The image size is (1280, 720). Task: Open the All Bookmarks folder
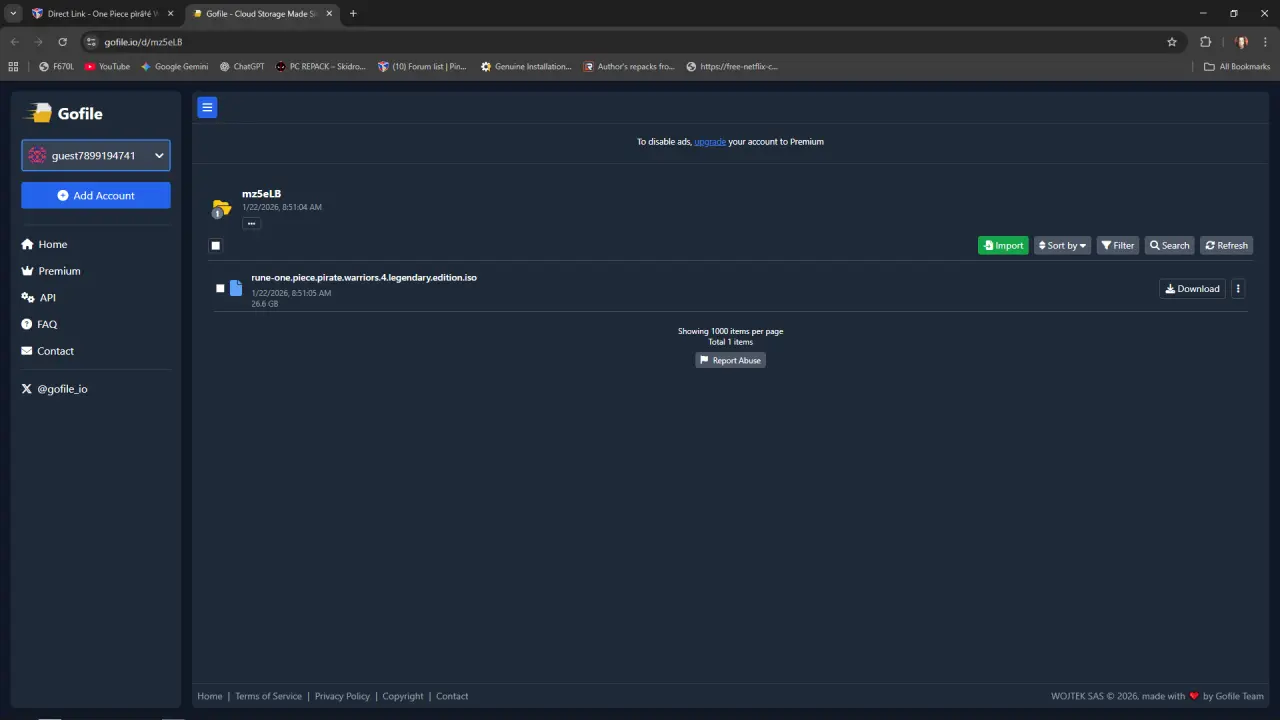tap(1237, 67)
